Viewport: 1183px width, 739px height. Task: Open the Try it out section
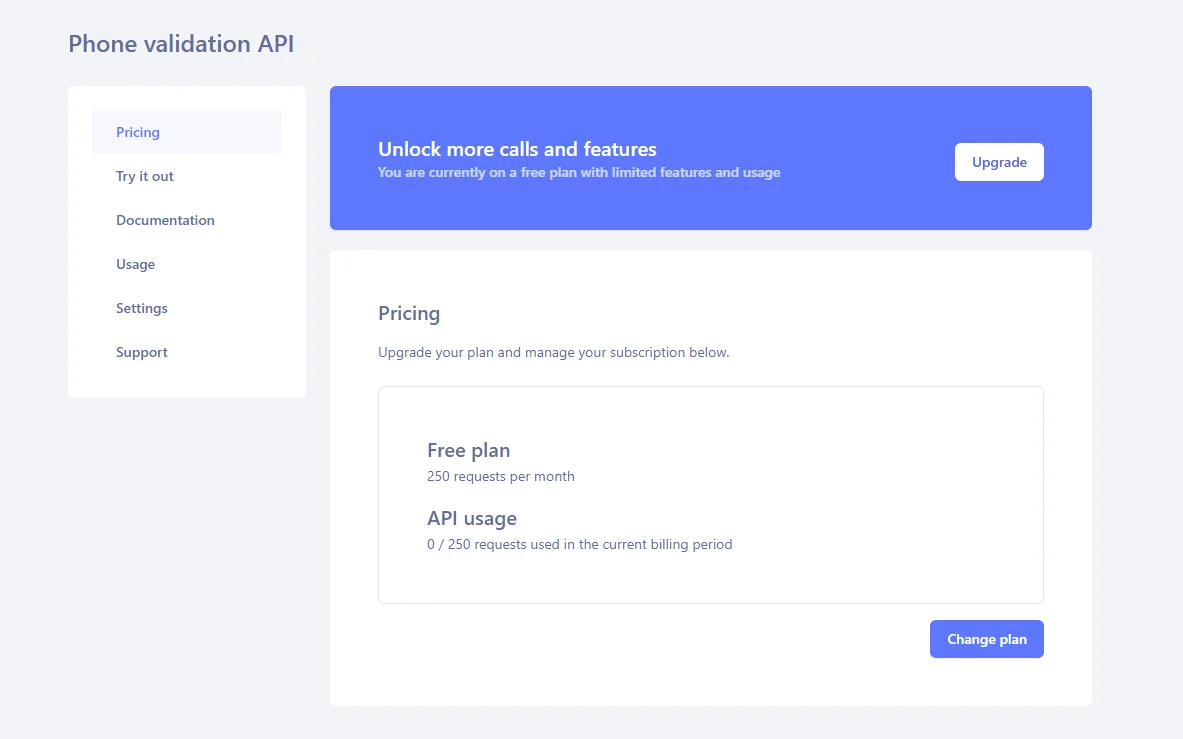click(144, 176)
